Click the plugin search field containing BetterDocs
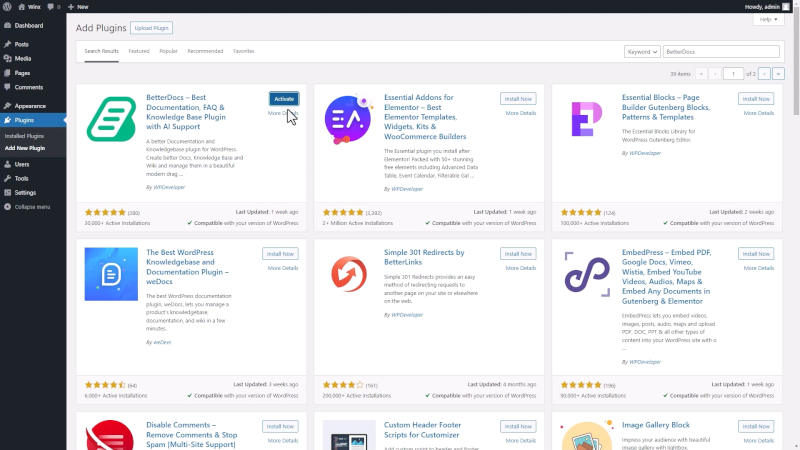 721,52
